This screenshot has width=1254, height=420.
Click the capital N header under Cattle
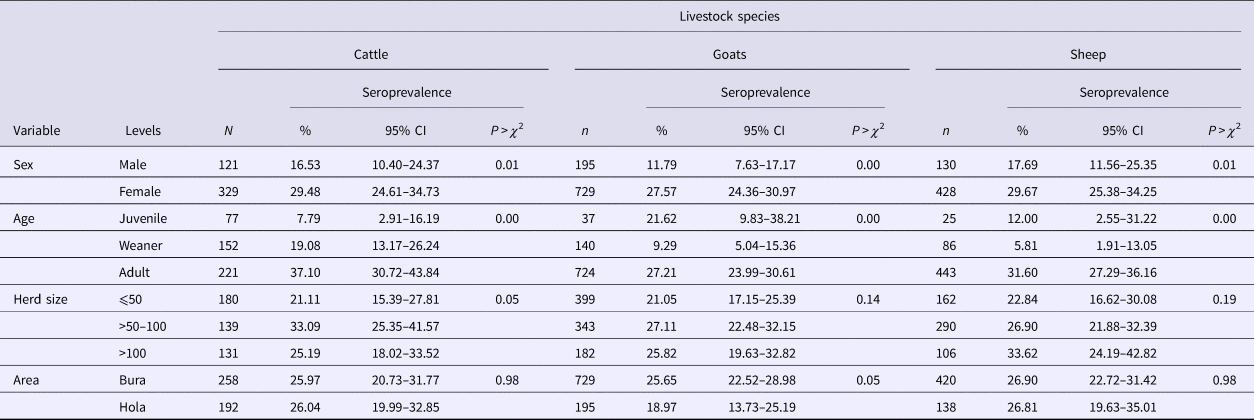coord(230,130)
